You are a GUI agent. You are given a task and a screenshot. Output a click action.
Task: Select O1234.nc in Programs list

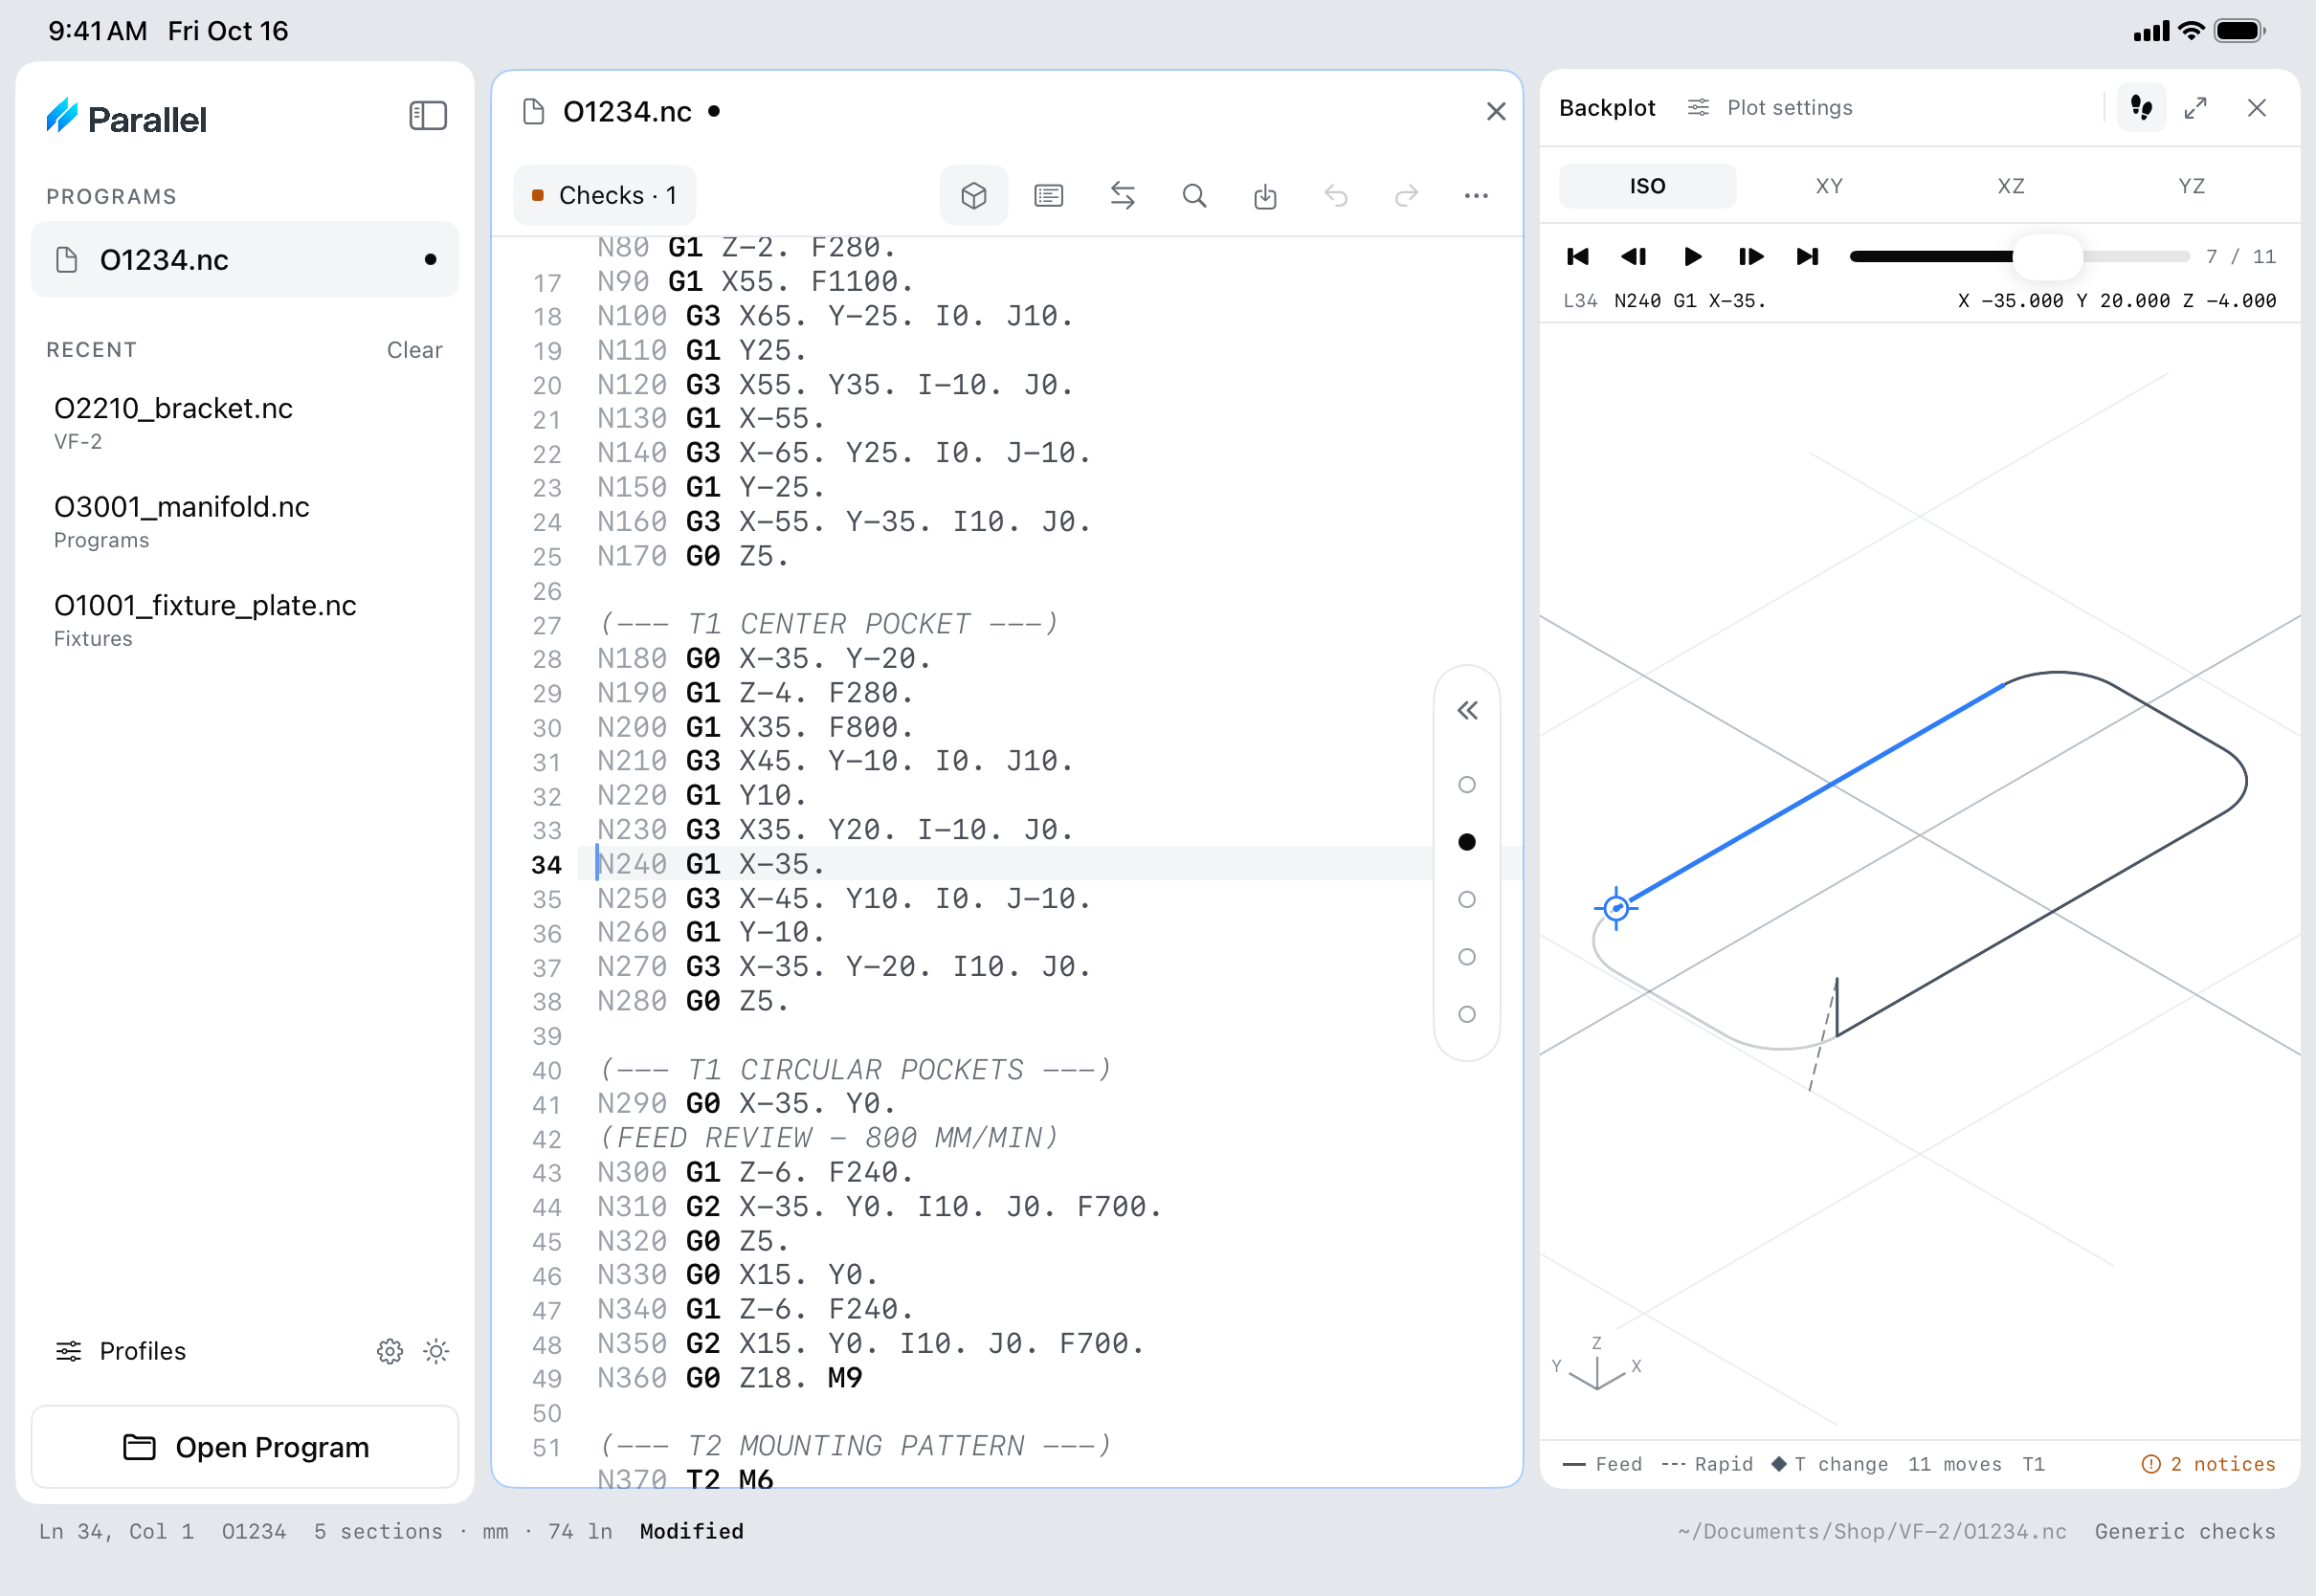(245, 260)
